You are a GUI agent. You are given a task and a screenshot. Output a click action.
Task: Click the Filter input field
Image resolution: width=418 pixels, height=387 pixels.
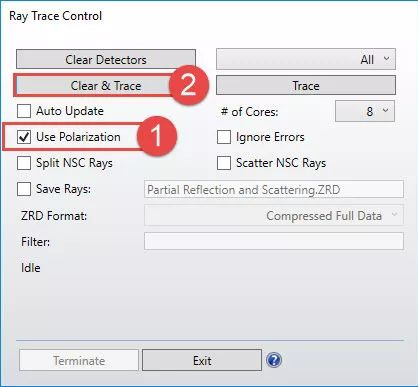[x=274, y=241]
